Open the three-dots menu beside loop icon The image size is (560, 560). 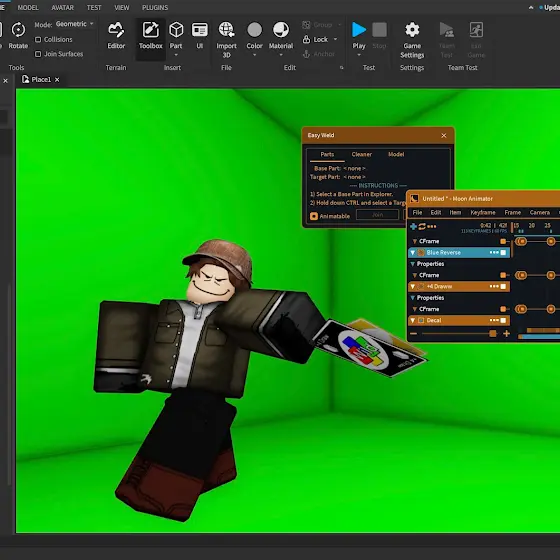point(431,226)
